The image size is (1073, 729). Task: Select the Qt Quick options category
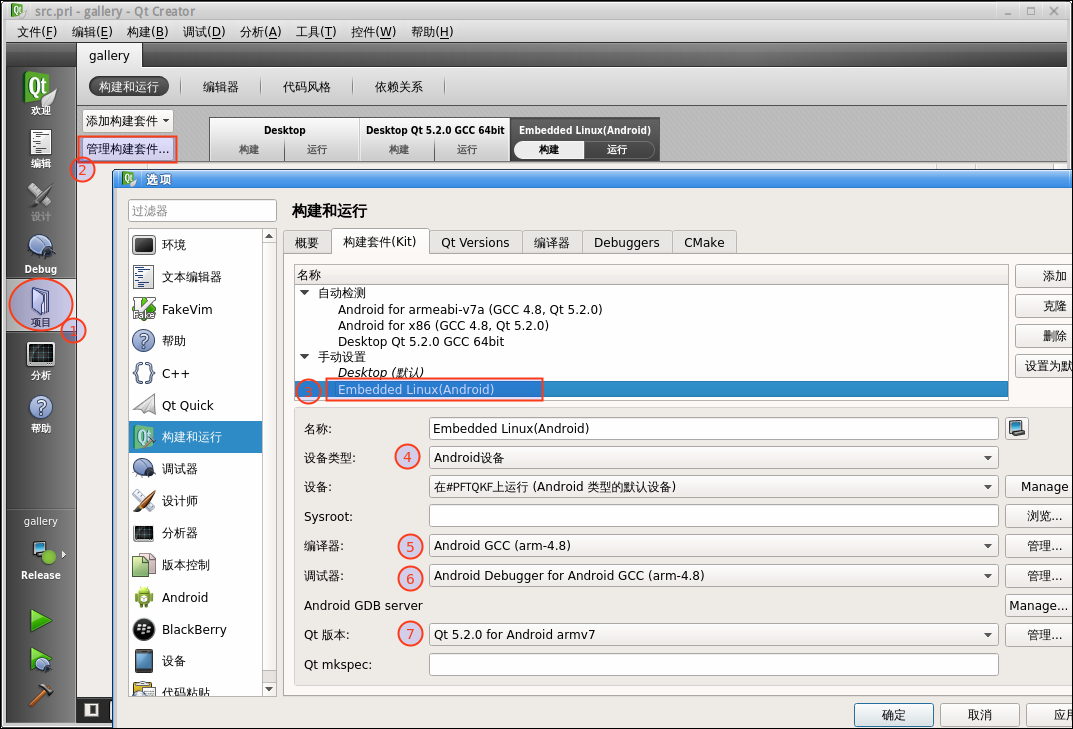196,405
